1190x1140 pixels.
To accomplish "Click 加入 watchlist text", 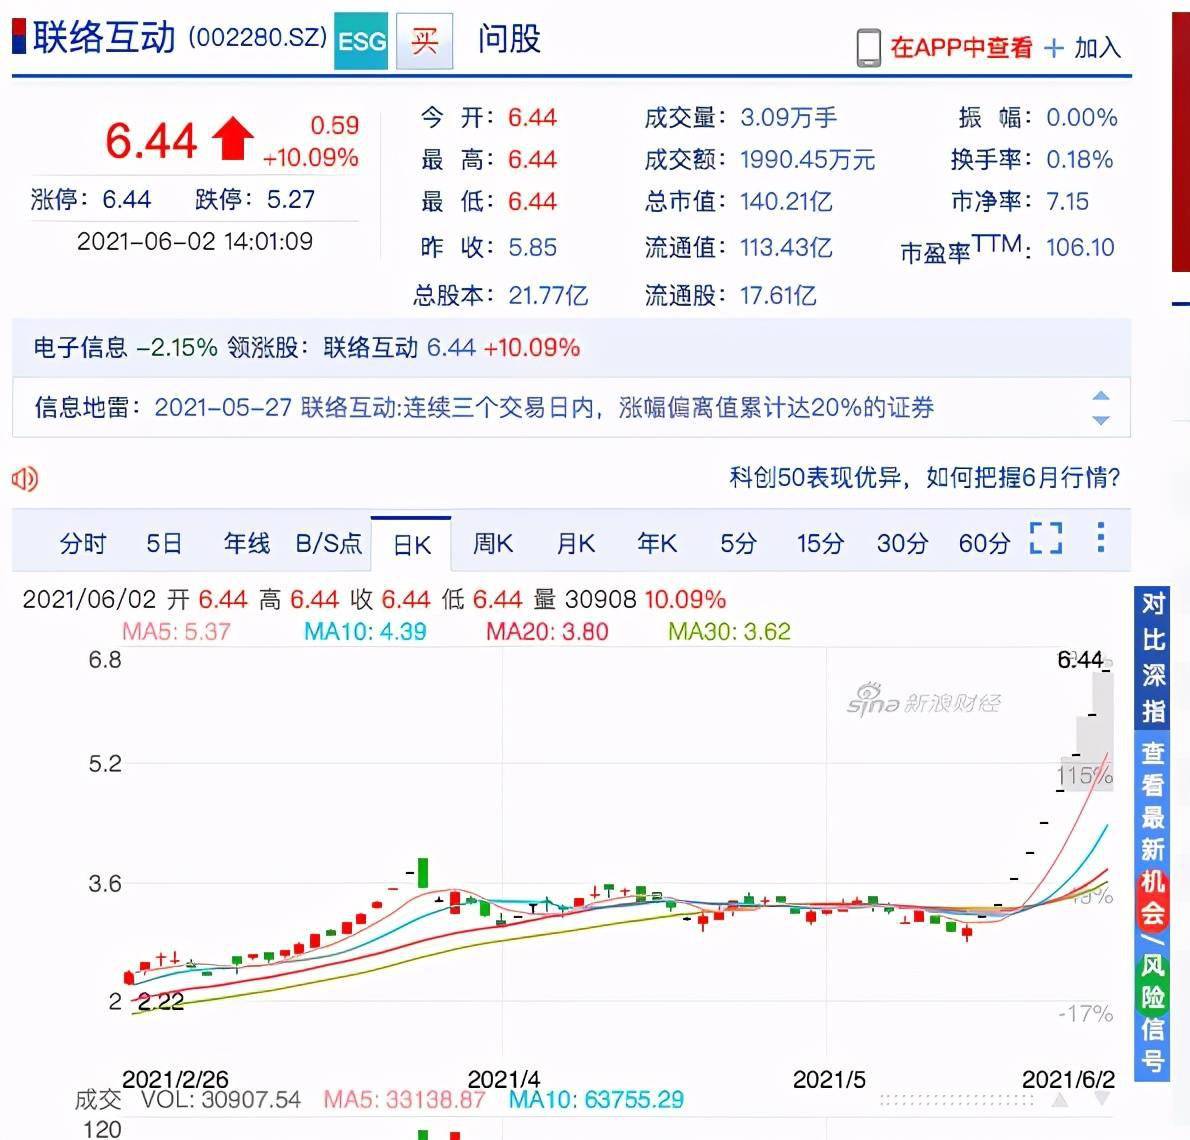I will (x=1097, y=48).
